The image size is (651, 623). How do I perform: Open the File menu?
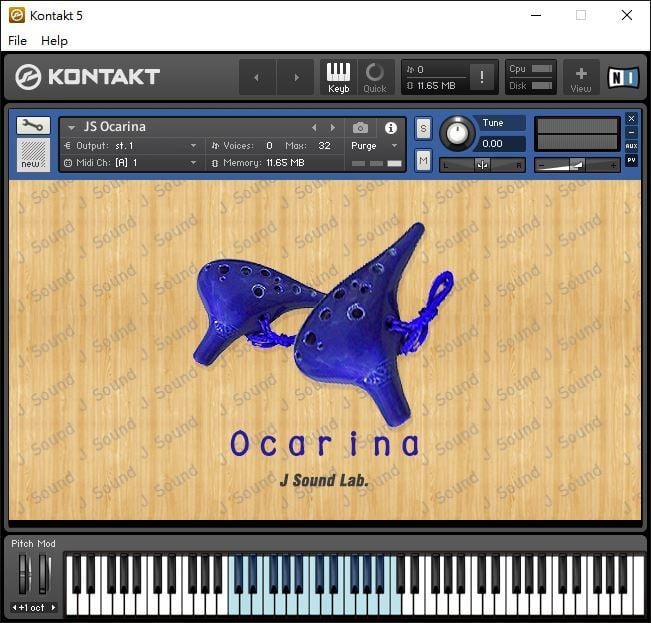[17, 41]
